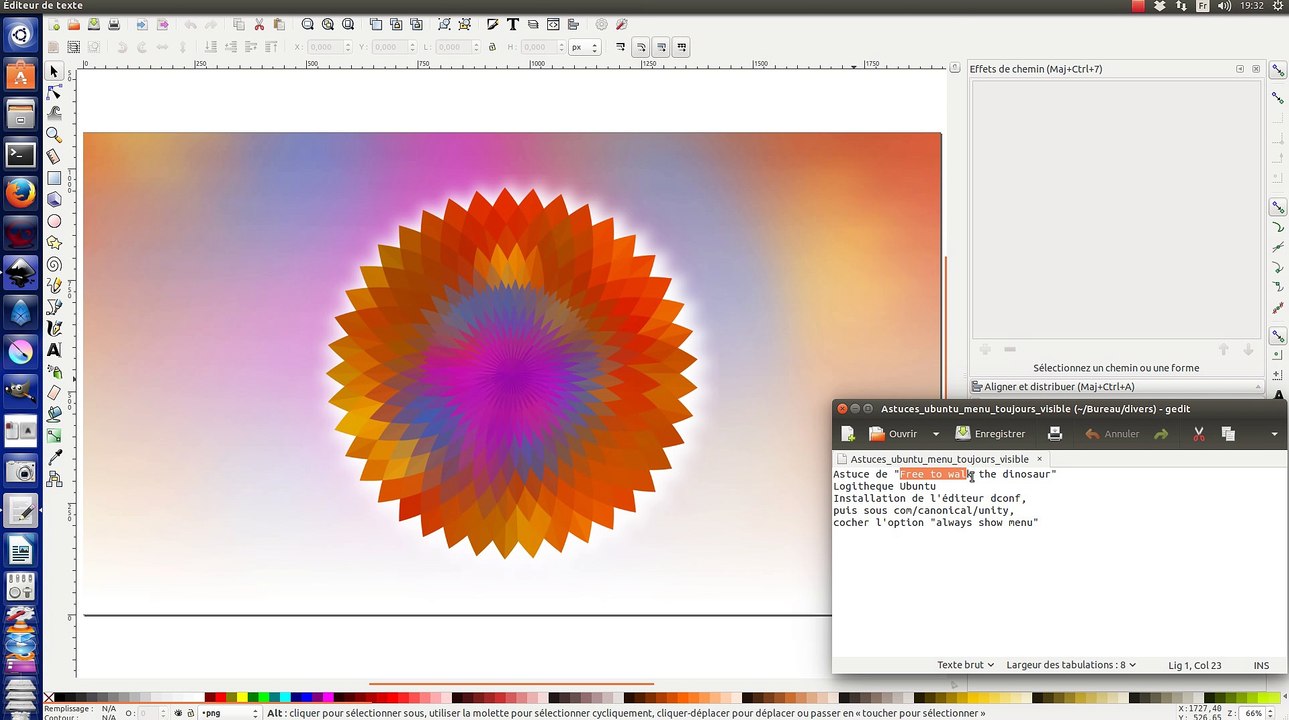Select the star/polygon tool

pos(54,243)
